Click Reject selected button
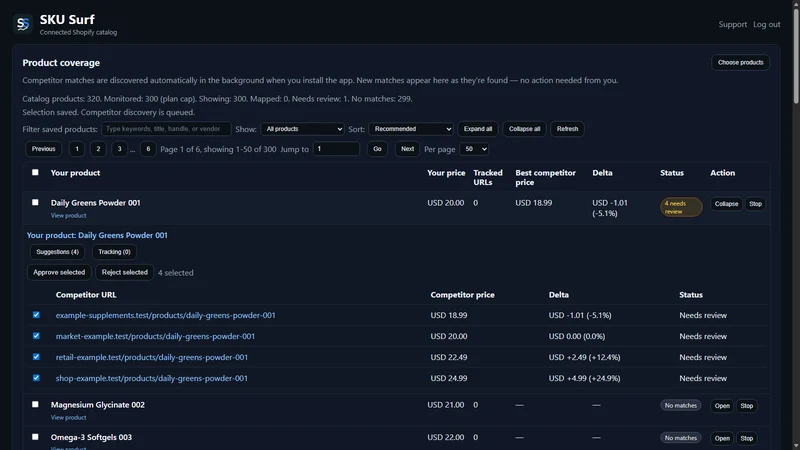This screenshot has width=800, height=450. (124, 272)
